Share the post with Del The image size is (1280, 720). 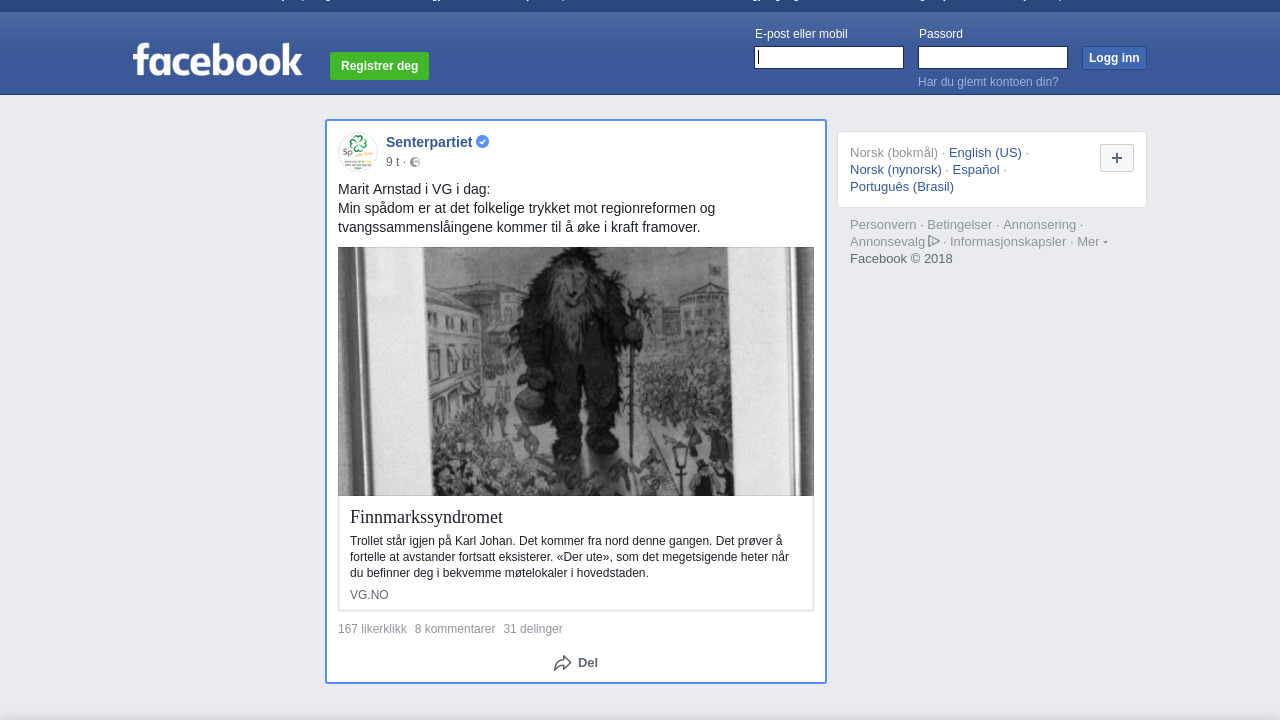point(576,663)
